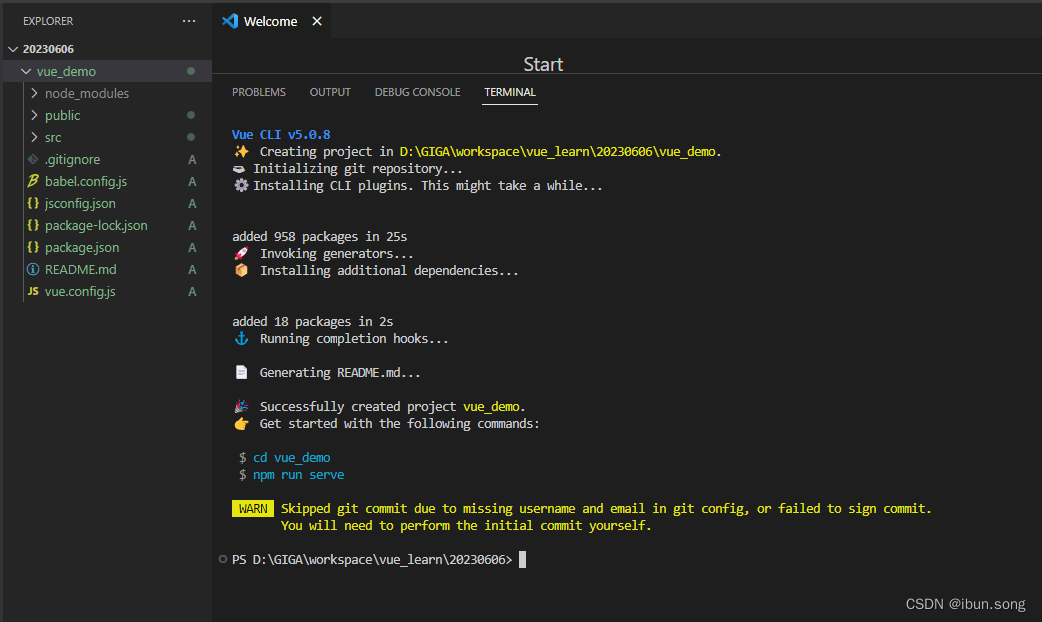The width and height of the screenshot is (1042, 622).
Task: Click the terminal prompt command decoration circle
Action: (223, 559)
